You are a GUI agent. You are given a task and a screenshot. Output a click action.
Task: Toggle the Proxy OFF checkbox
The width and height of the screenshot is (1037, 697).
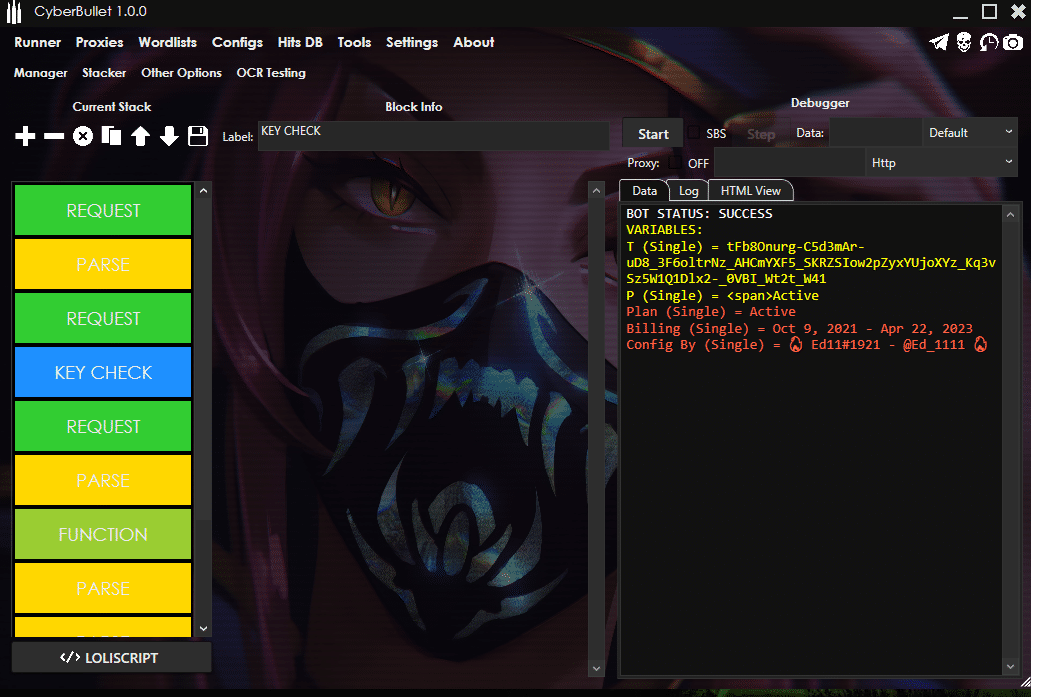(676, 163)
